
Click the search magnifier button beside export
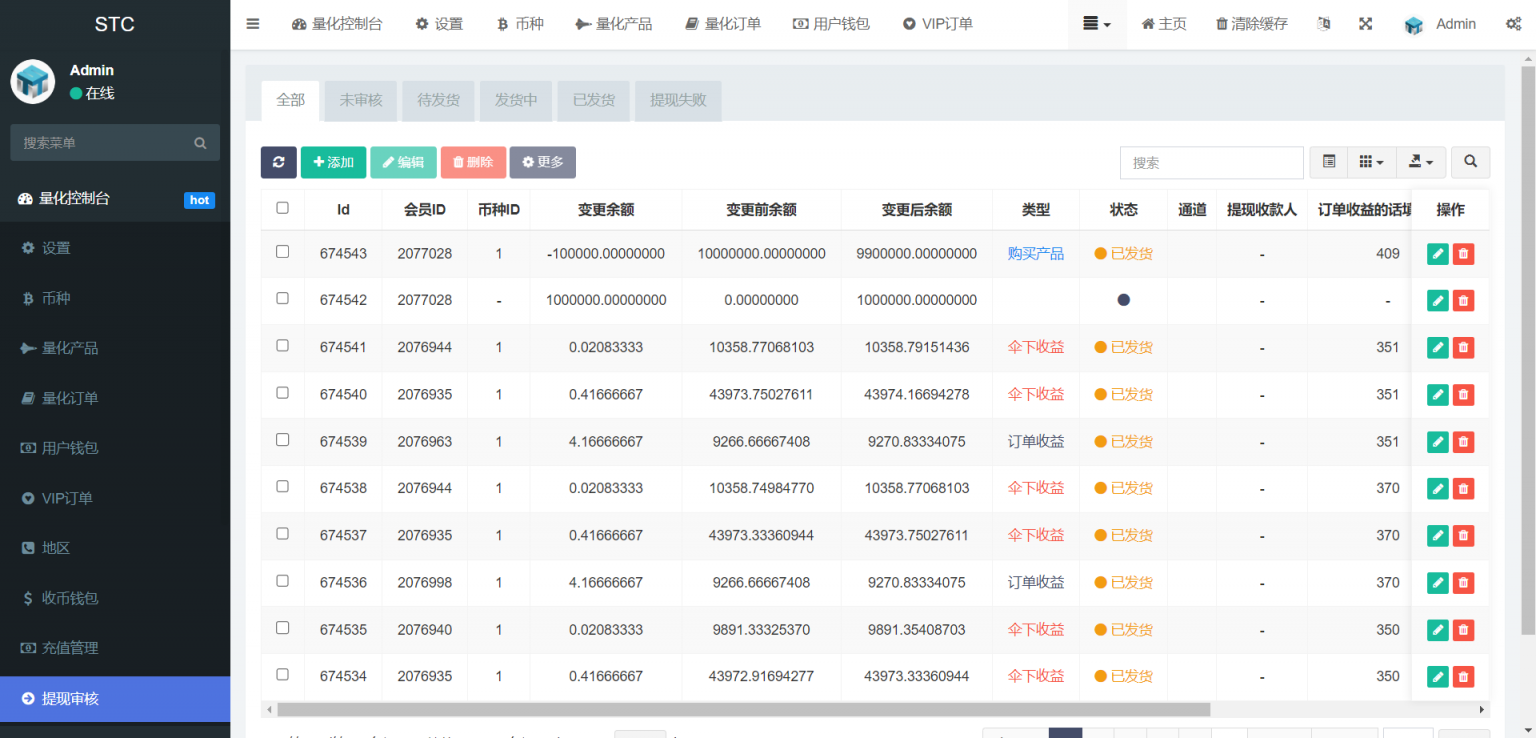point(1471,162)
